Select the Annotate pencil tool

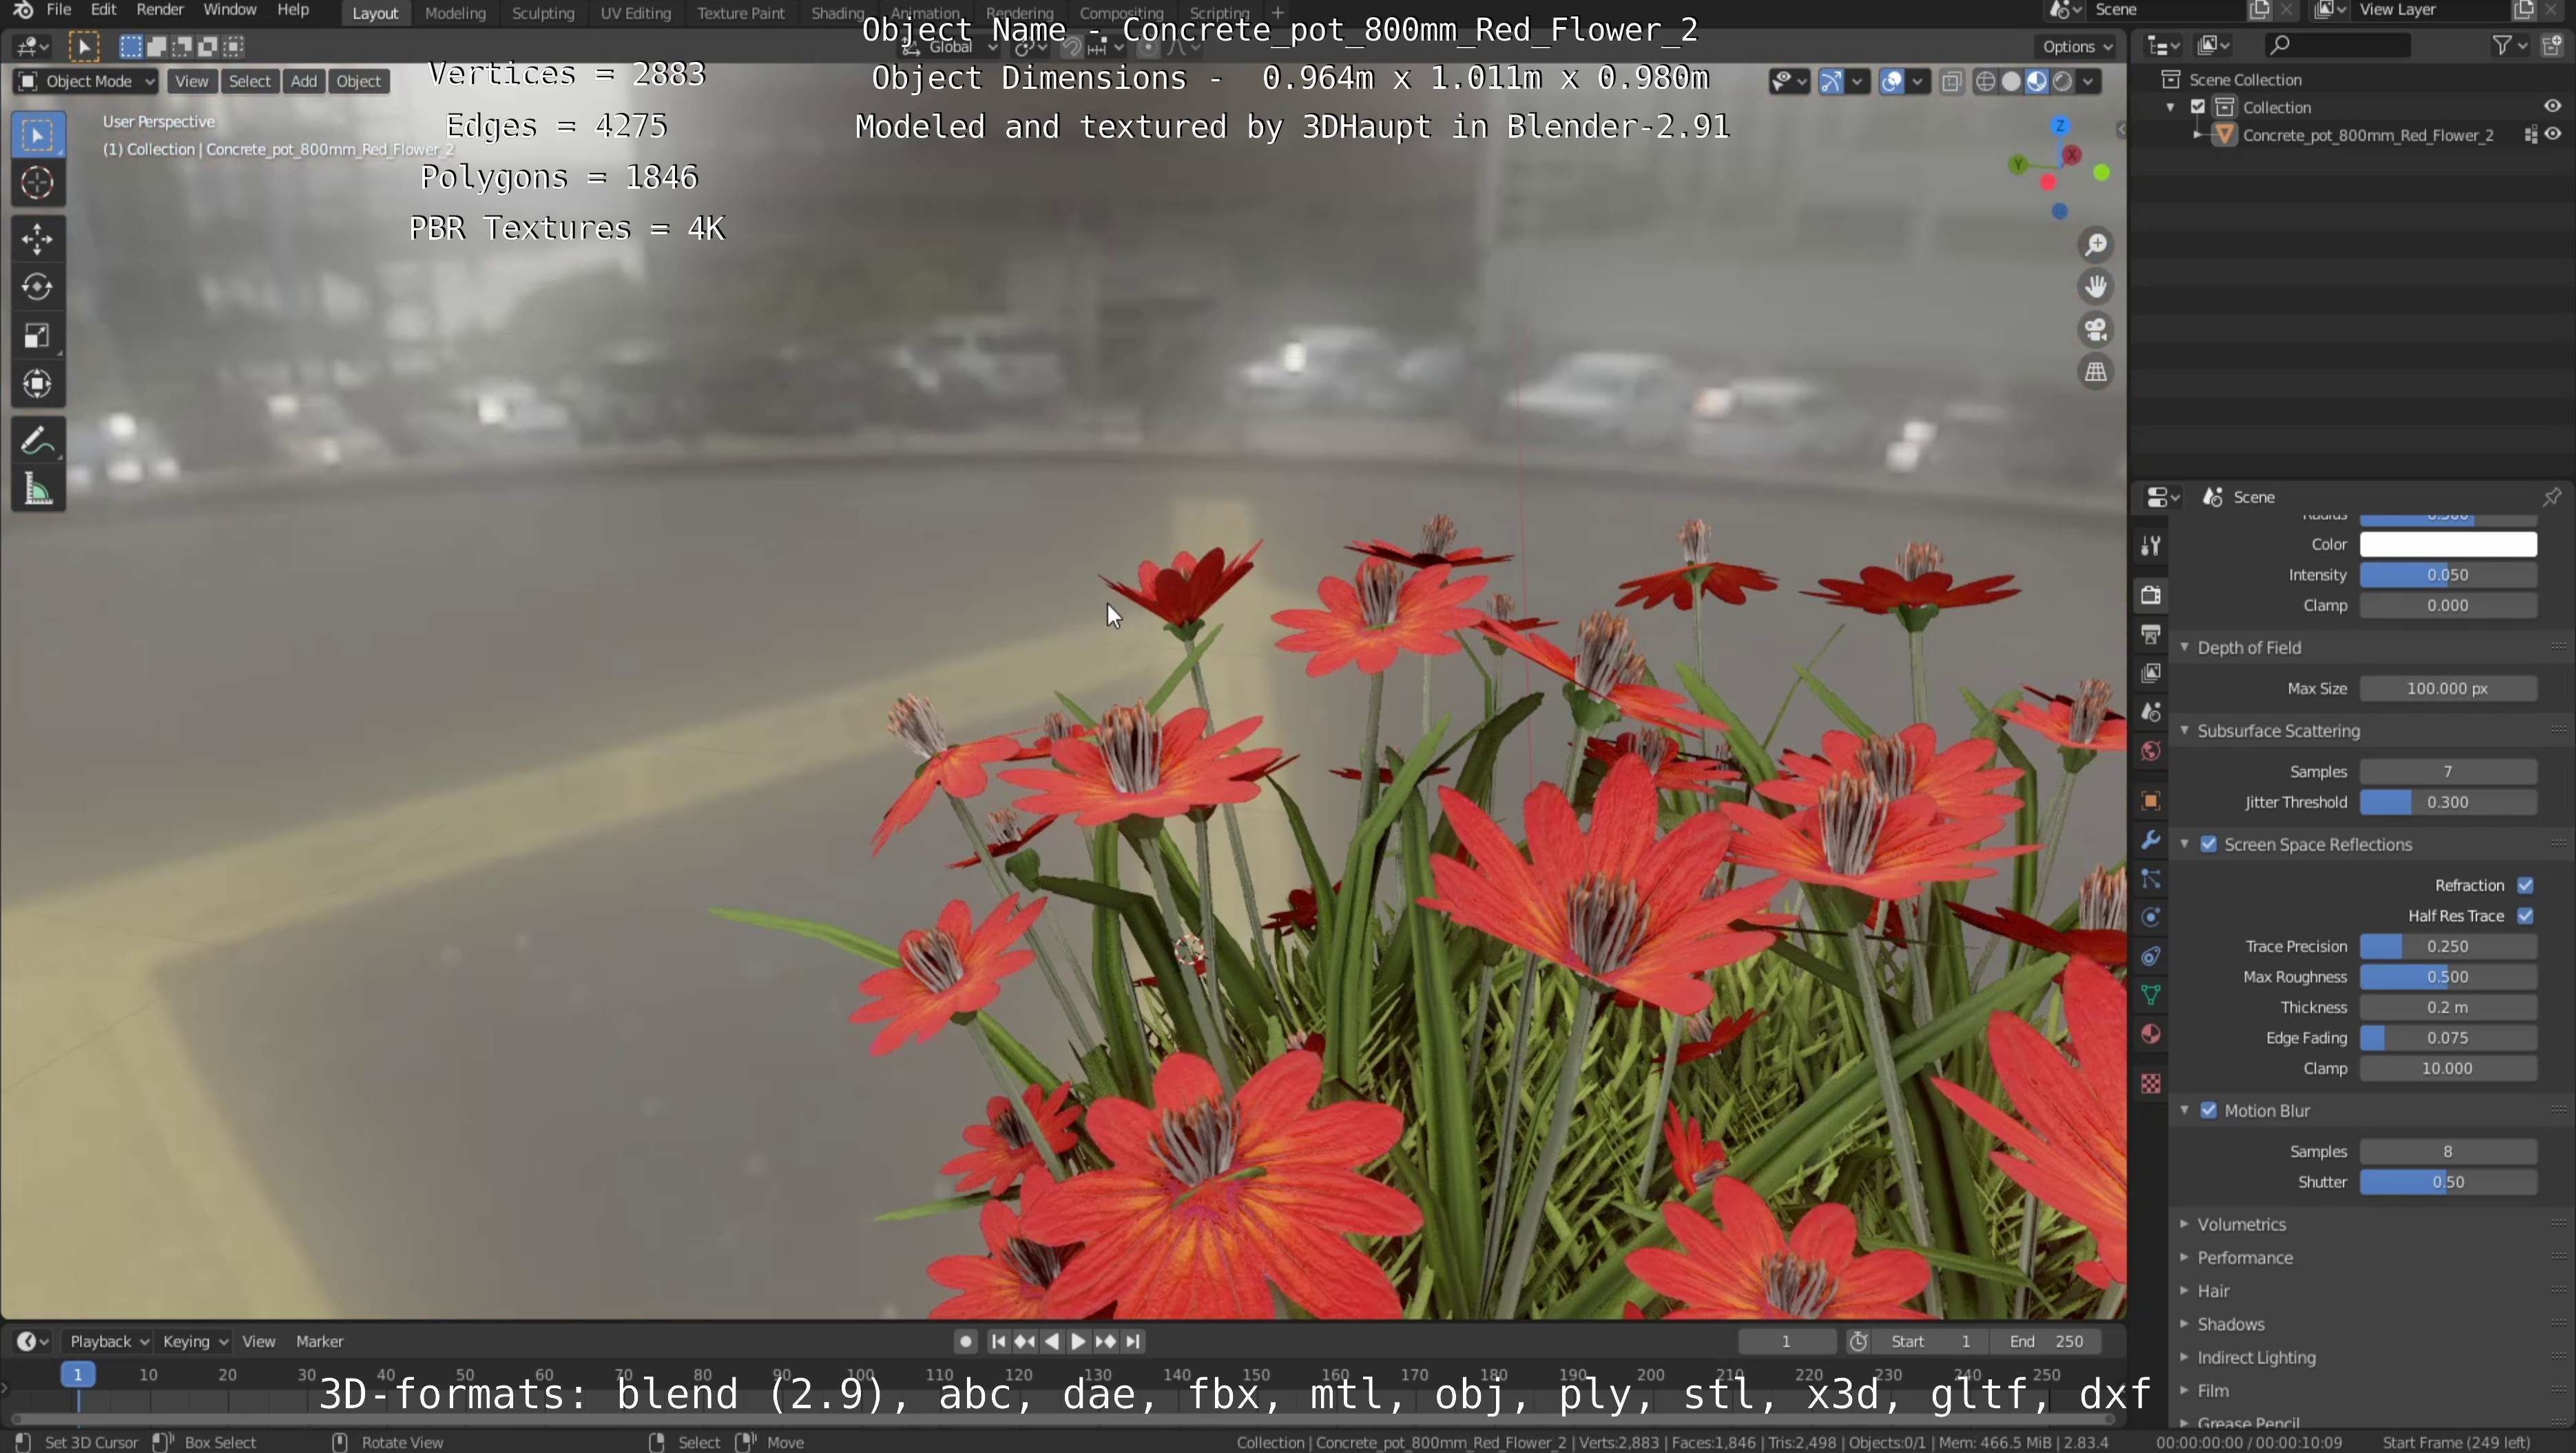[38, 440]
